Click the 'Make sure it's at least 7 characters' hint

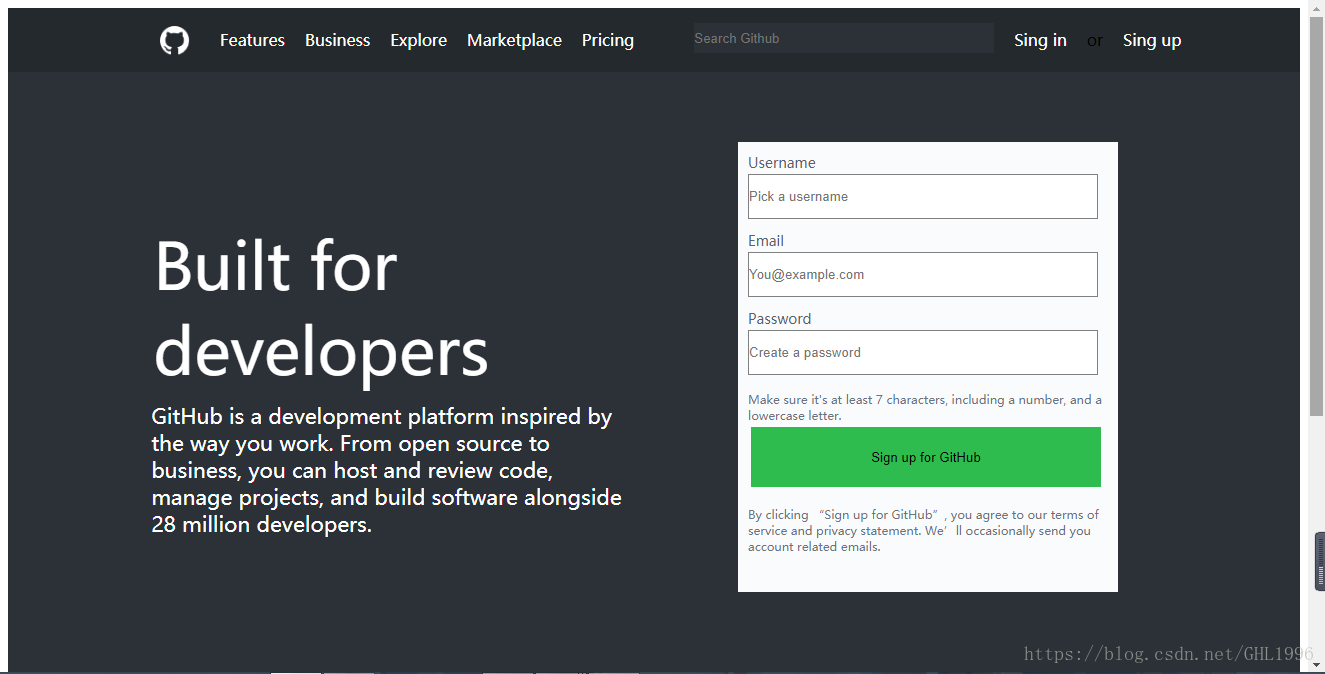pyautogui.click(x=925, y=407)
